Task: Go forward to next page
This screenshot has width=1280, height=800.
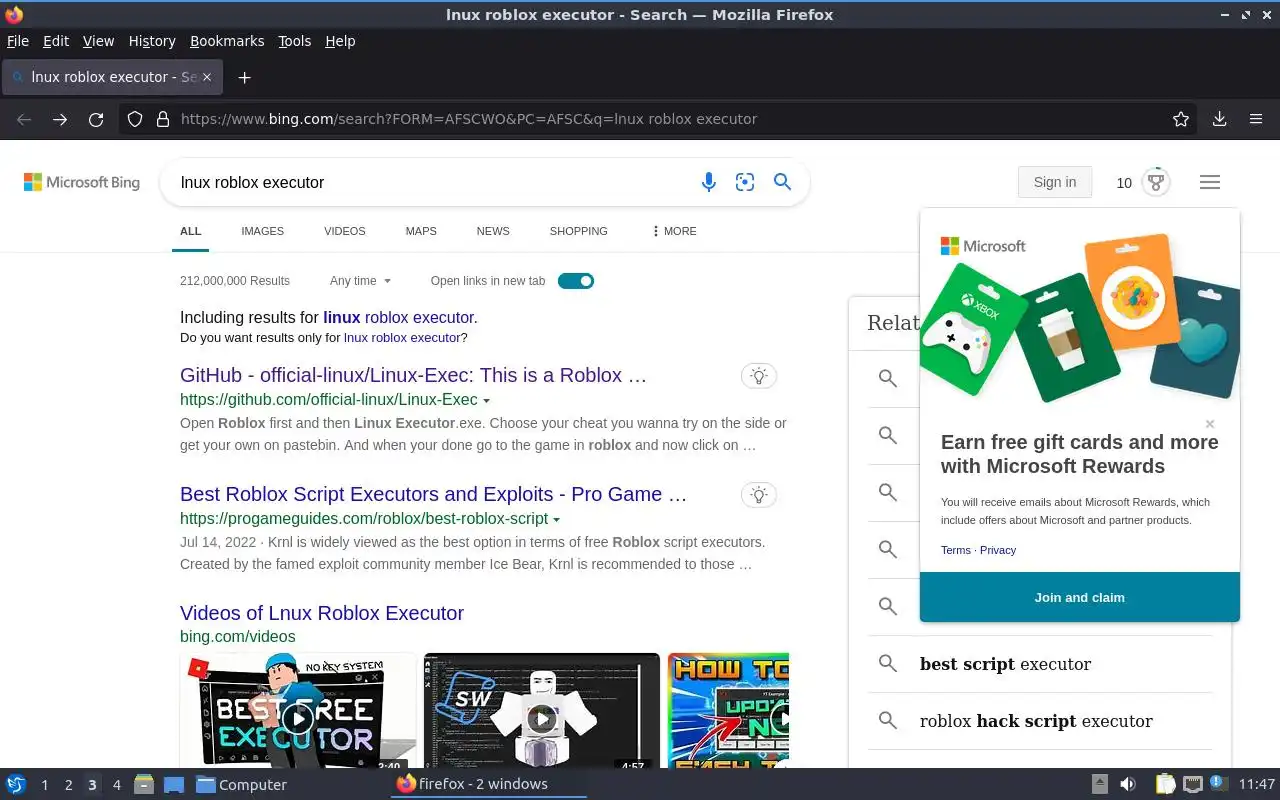Action: click(x=60, y=119)
